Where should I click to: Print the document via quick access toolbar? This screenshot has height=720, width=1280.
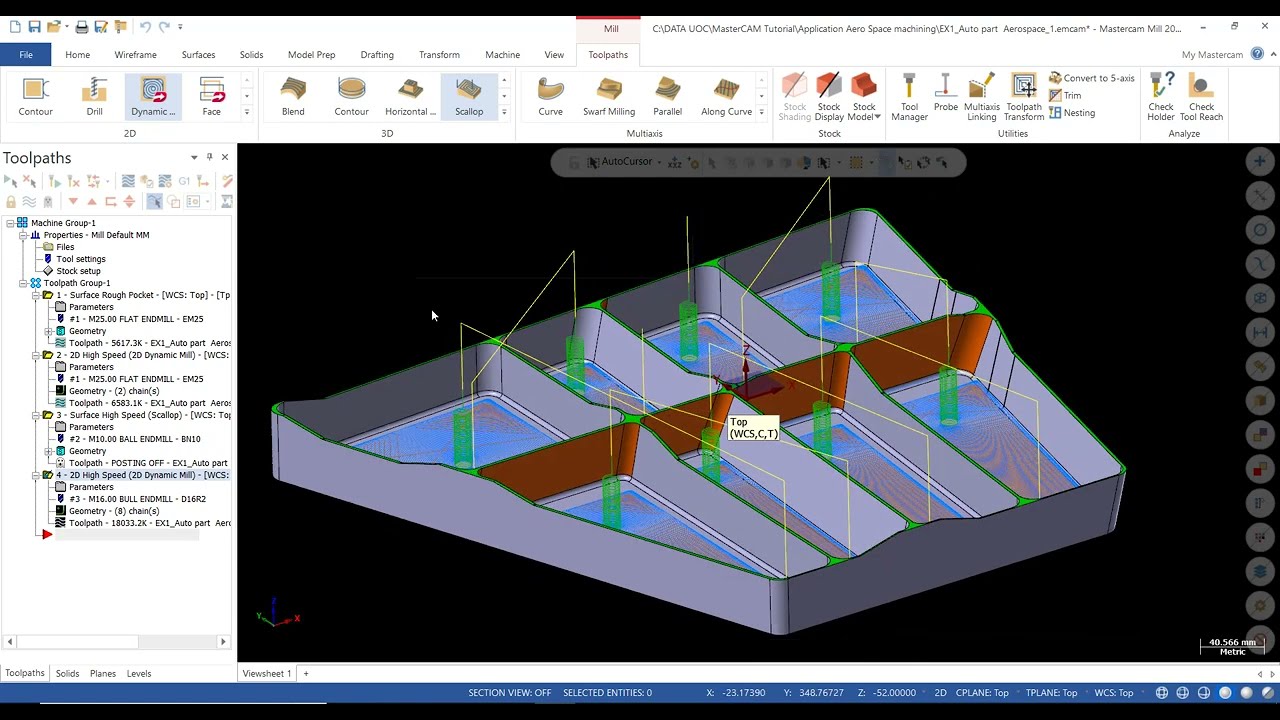[82, 27]
